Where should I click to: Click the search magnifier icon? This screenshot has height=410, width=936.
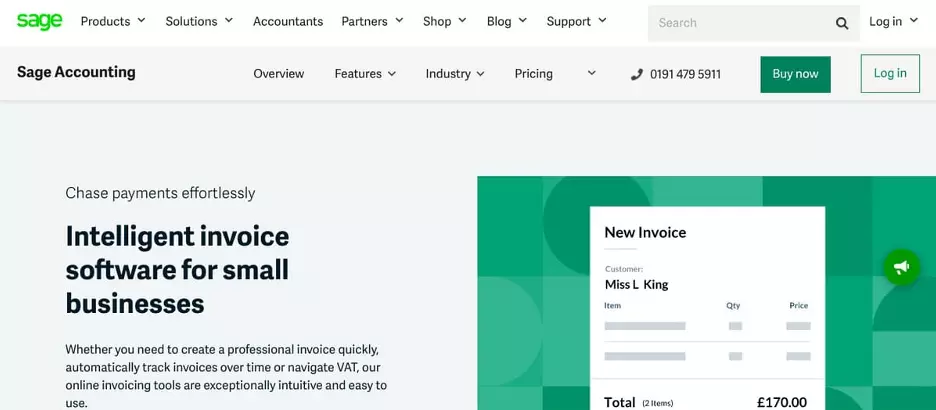click(842, 23)
